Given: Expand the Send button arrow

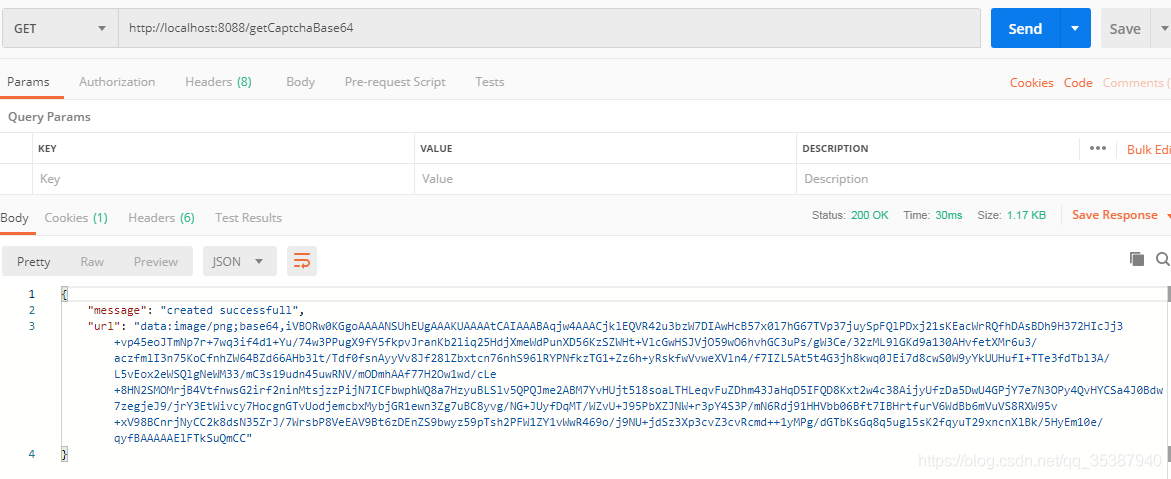Looking at the screenshot, I should [x=1075, y=28].
